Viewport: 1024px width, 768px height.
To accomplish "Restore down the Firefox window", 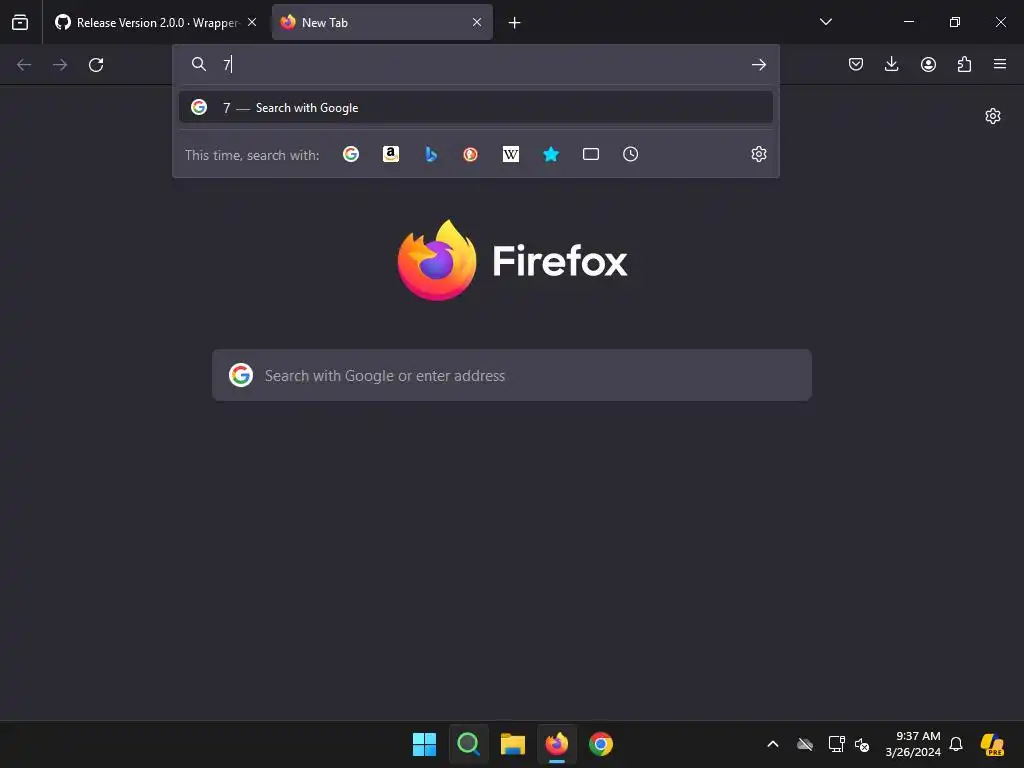I will tap(955, 22).
